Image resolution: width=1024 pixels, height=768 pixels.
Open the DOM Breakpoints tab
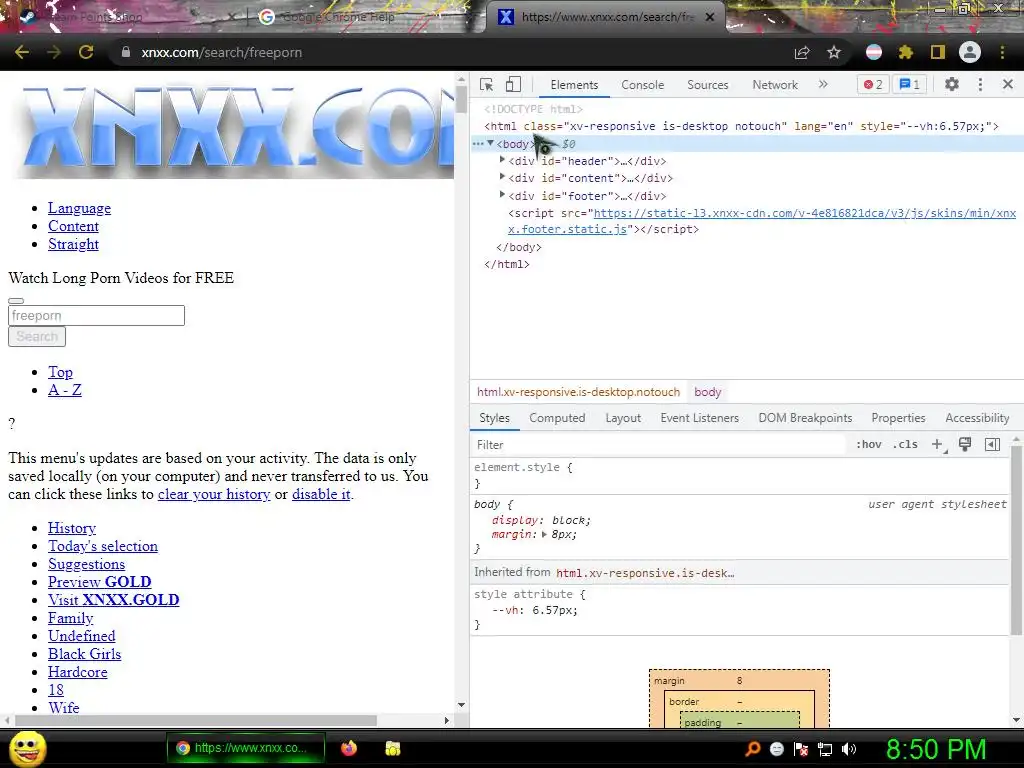point(805,418)
